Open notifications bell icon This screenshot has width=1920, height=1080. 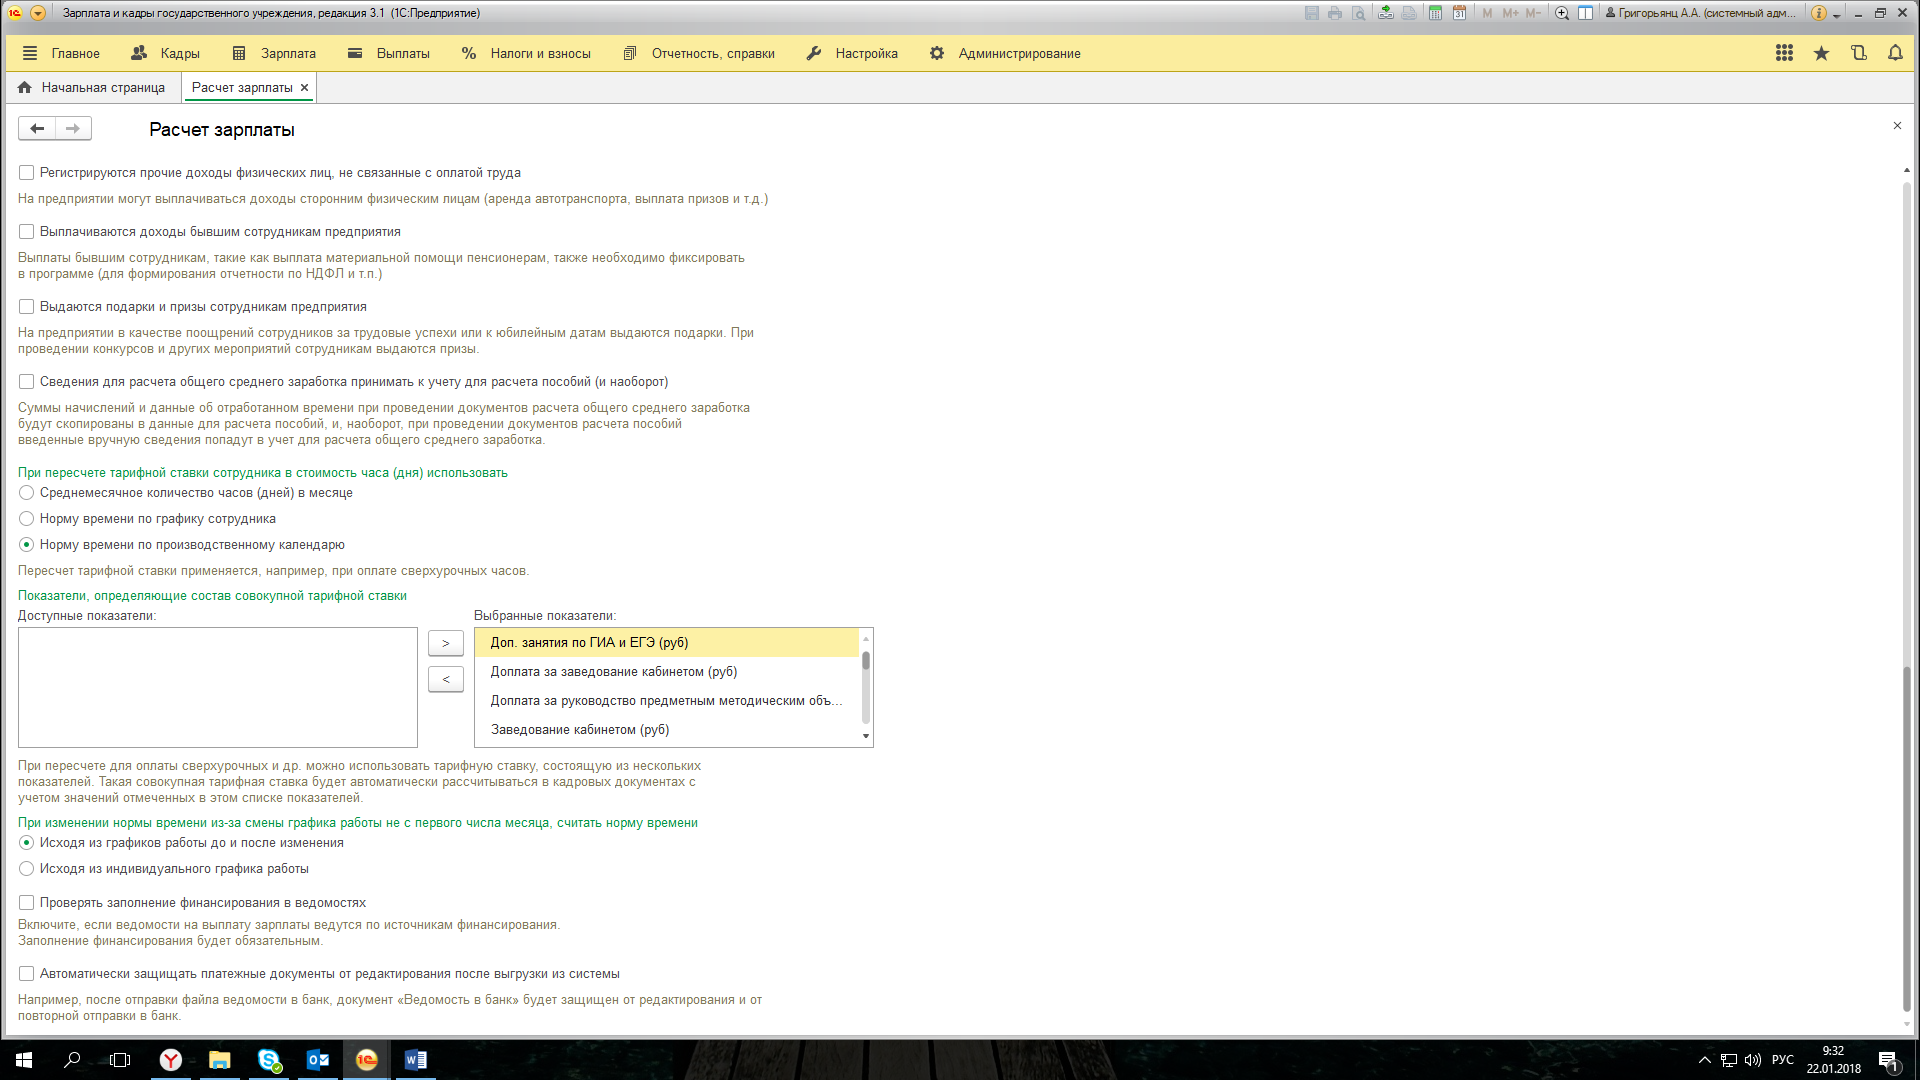1895,53
